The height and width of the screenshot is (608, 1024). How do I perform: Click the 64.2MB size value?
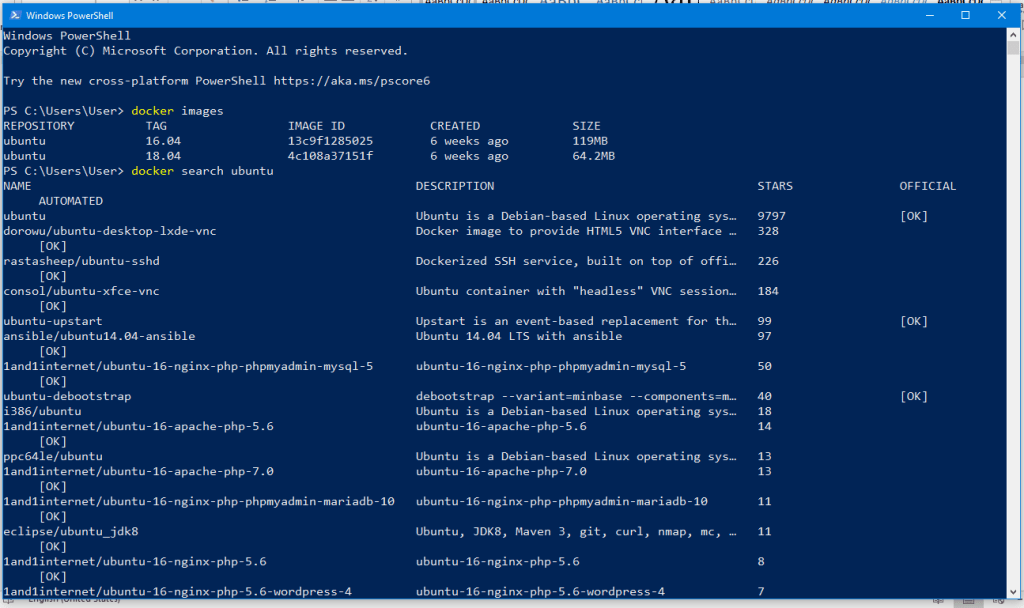[593, 156]
